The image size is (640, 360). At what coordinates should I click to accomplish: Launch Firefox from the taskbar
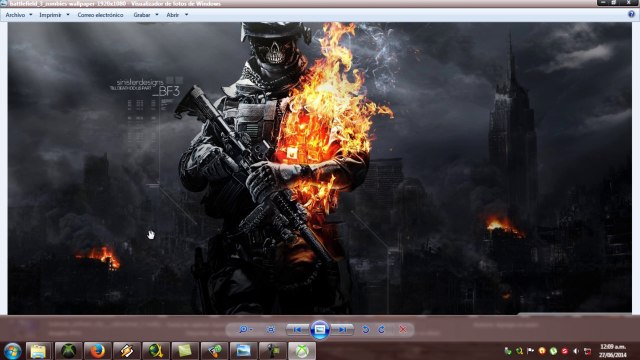pos(97,351)
